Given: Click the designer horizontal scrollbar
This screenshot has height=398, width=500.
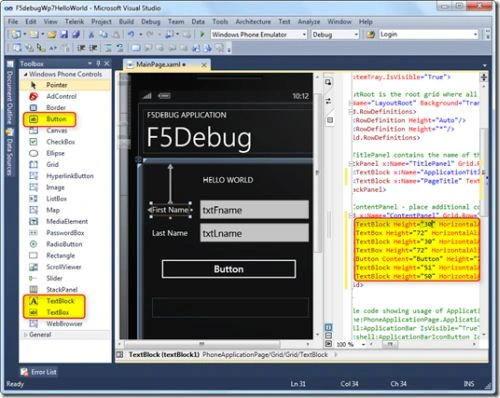Looking at the screenshot, I should click(x=202, y=344).
